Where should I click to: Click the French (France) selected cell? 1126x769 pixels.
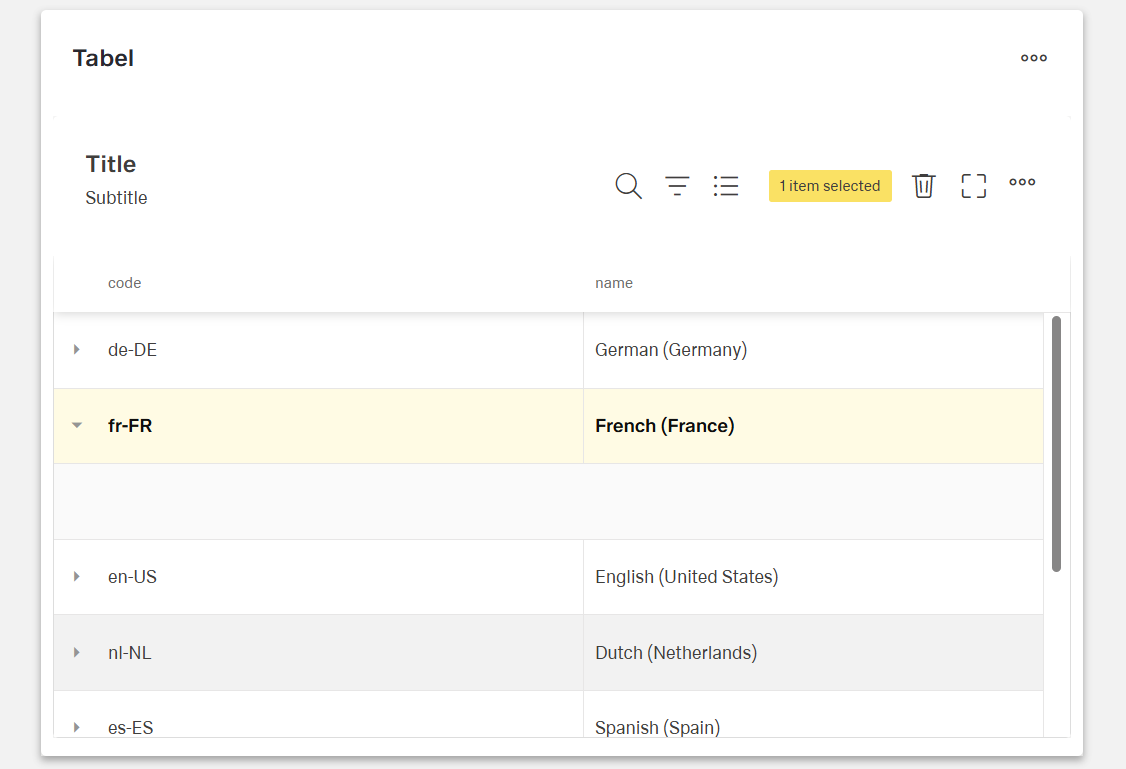[665, 426]
